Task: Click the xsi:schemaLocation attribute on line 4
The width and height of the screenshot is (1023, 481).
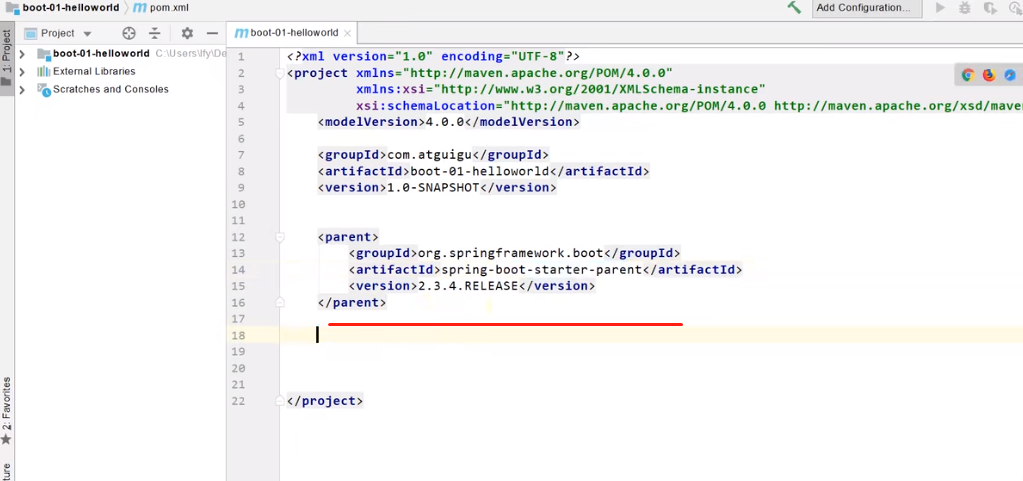Action: click(690, 106)
